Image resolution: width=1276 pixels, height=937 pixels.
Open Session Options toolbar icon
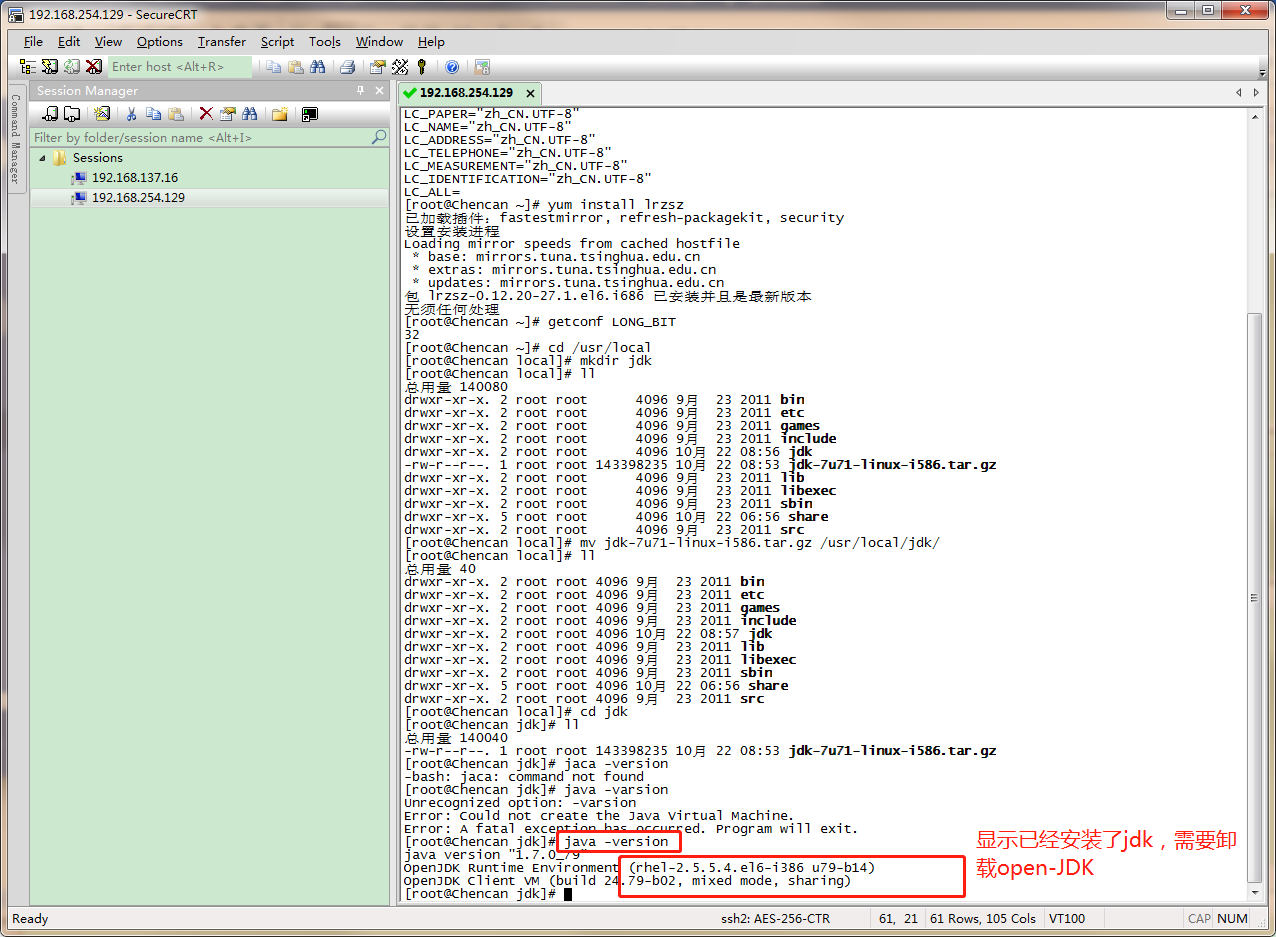coord(377,67)
